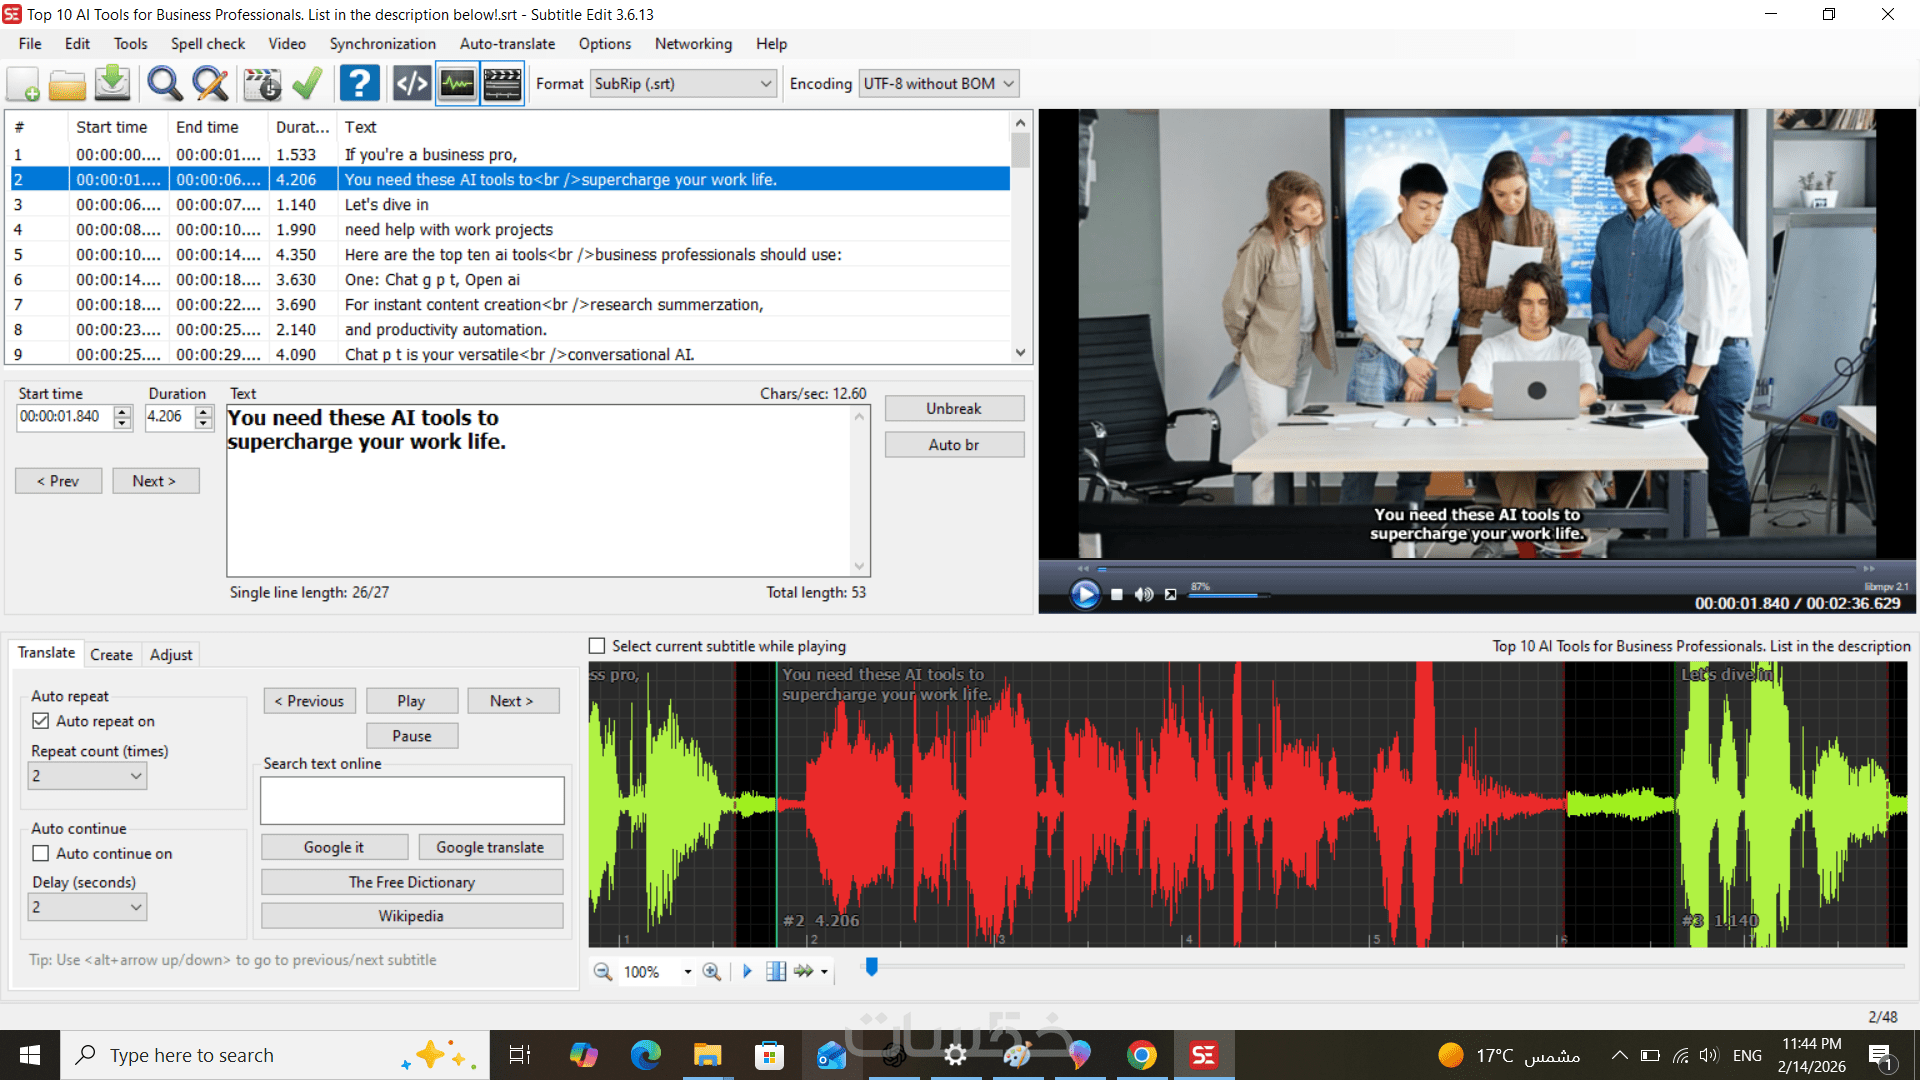Click the New subtitle file icon
Viewport: 1920px width, 1080px height.
click(24, 84)
